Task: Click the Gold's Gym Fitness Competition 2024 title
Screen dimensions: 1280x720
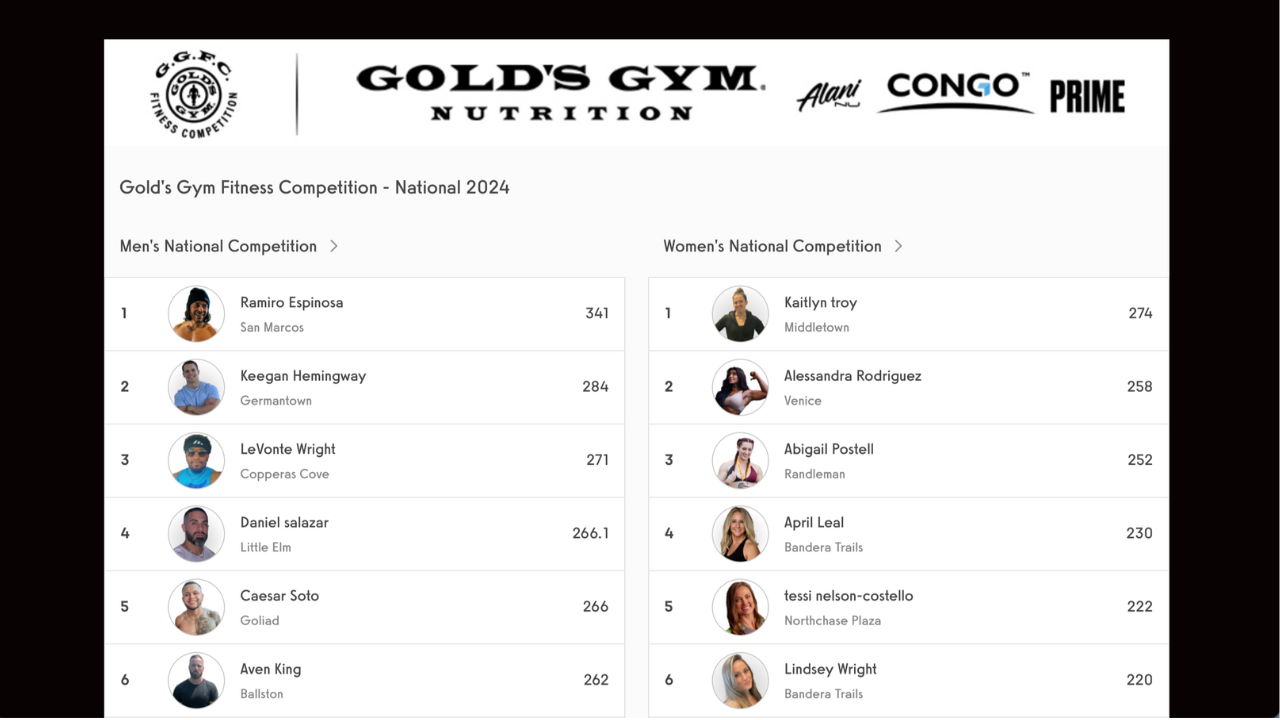Action: click(x=314, y=187)
